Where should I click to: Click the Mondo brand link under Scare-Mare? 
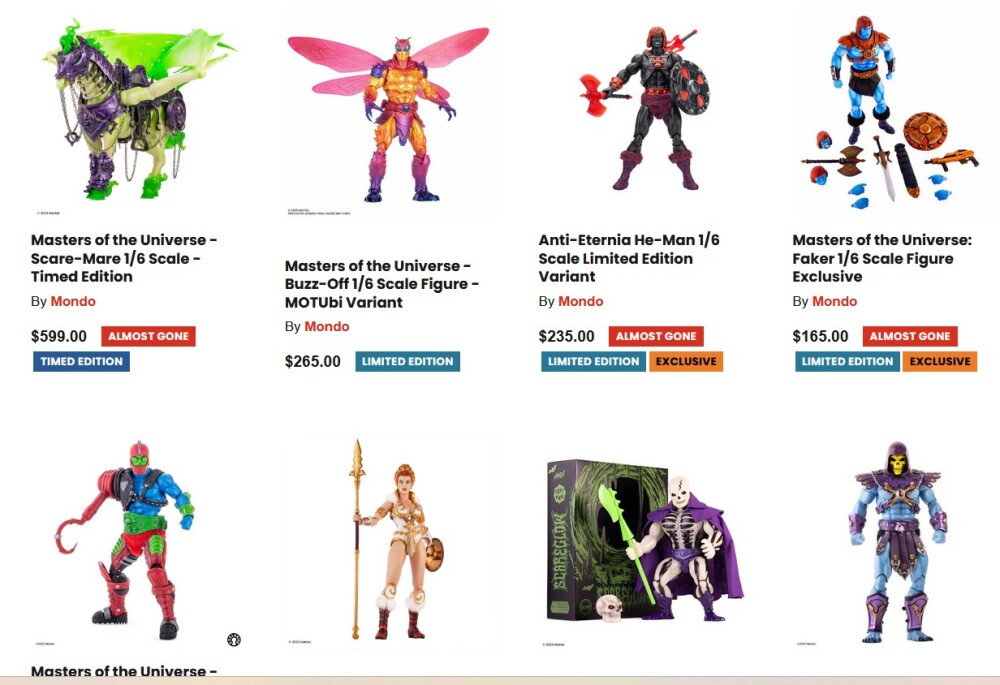(73, 301)
